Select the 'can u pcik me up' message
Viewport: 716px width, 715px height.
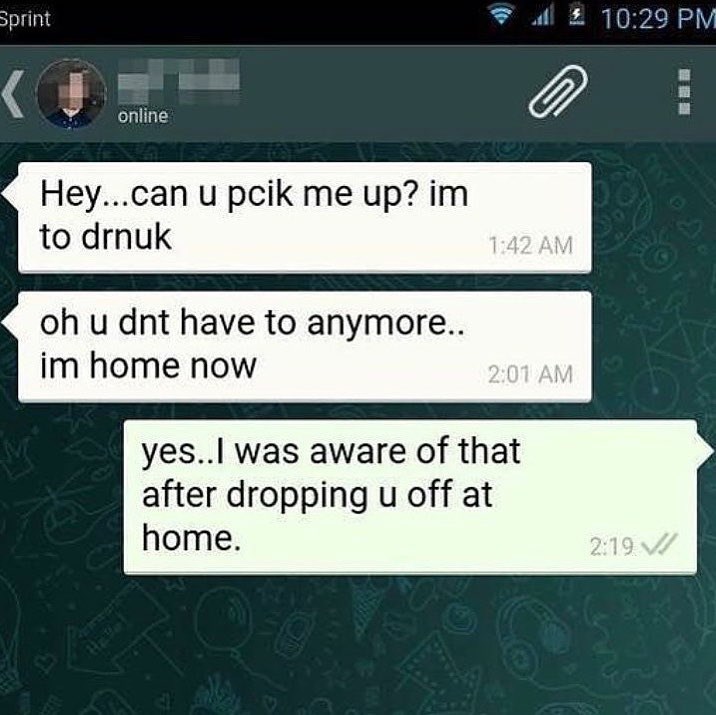(x=305, y=217)
